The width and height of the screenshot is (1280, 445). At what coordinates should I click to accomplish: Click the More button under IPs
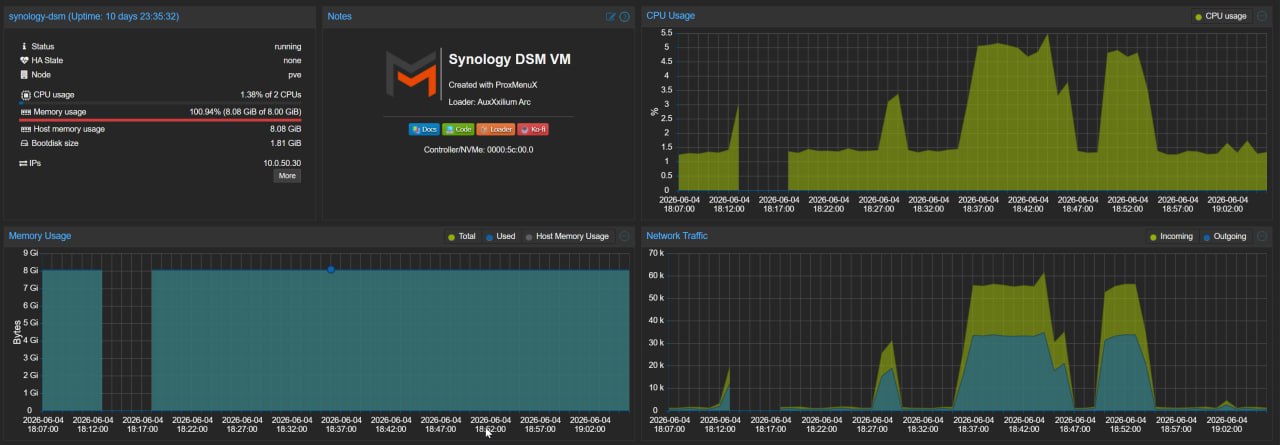click(287, 176)
